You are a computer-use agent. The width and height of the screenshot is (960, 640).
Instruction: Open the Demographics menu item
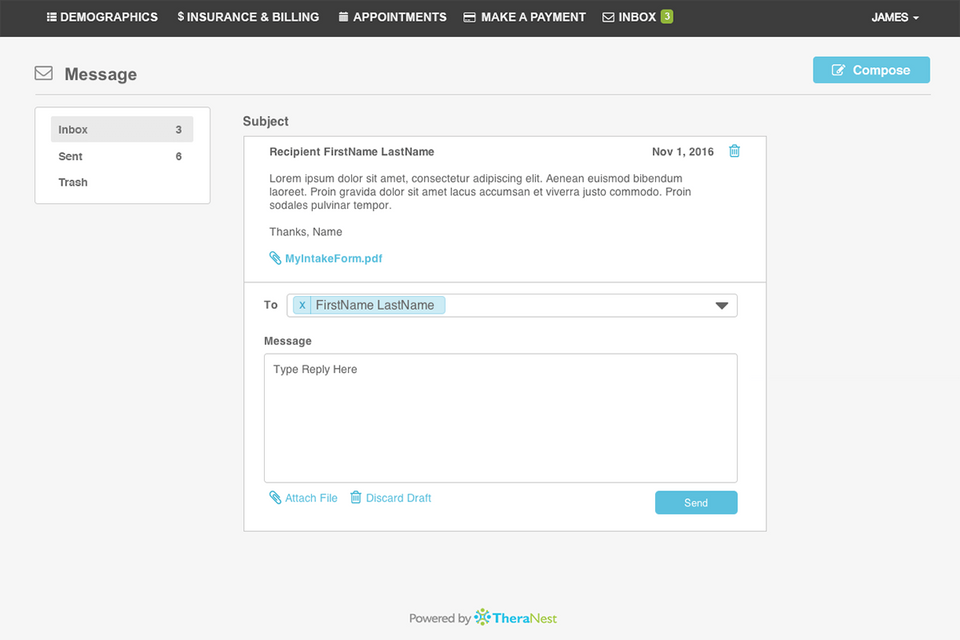102,17
